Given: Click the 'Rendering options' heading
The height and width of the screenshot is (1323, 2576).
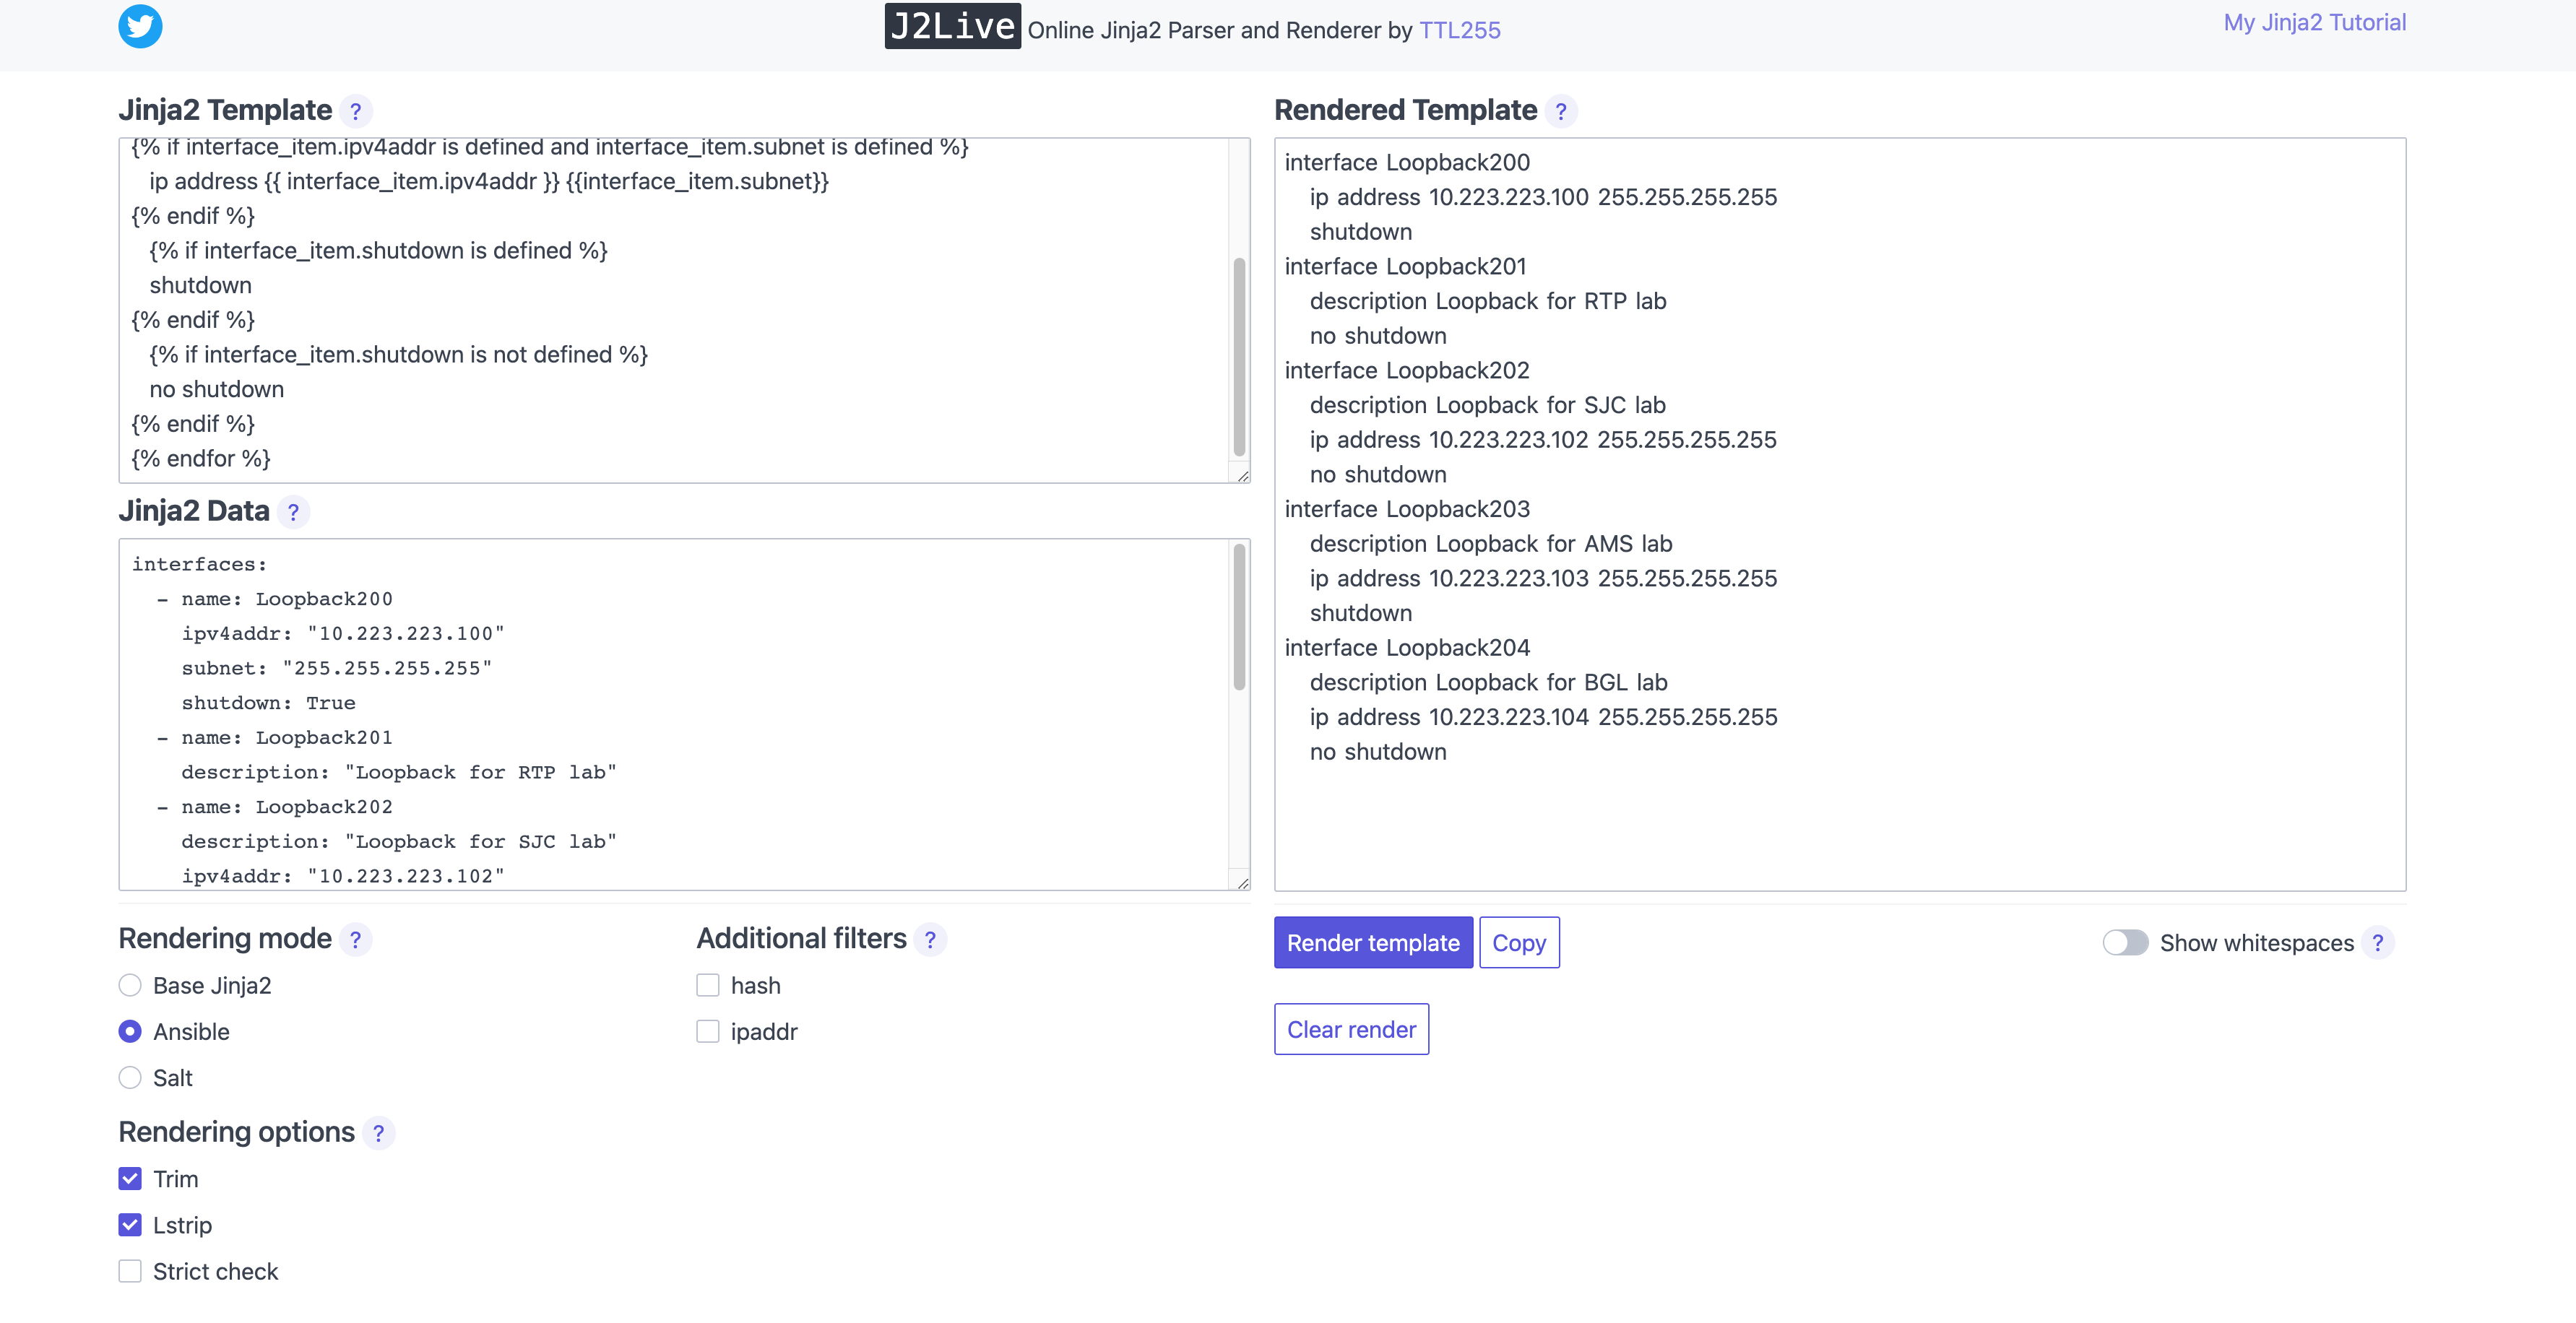Looking at the screenshot, I should click(x=236, y=1132).
